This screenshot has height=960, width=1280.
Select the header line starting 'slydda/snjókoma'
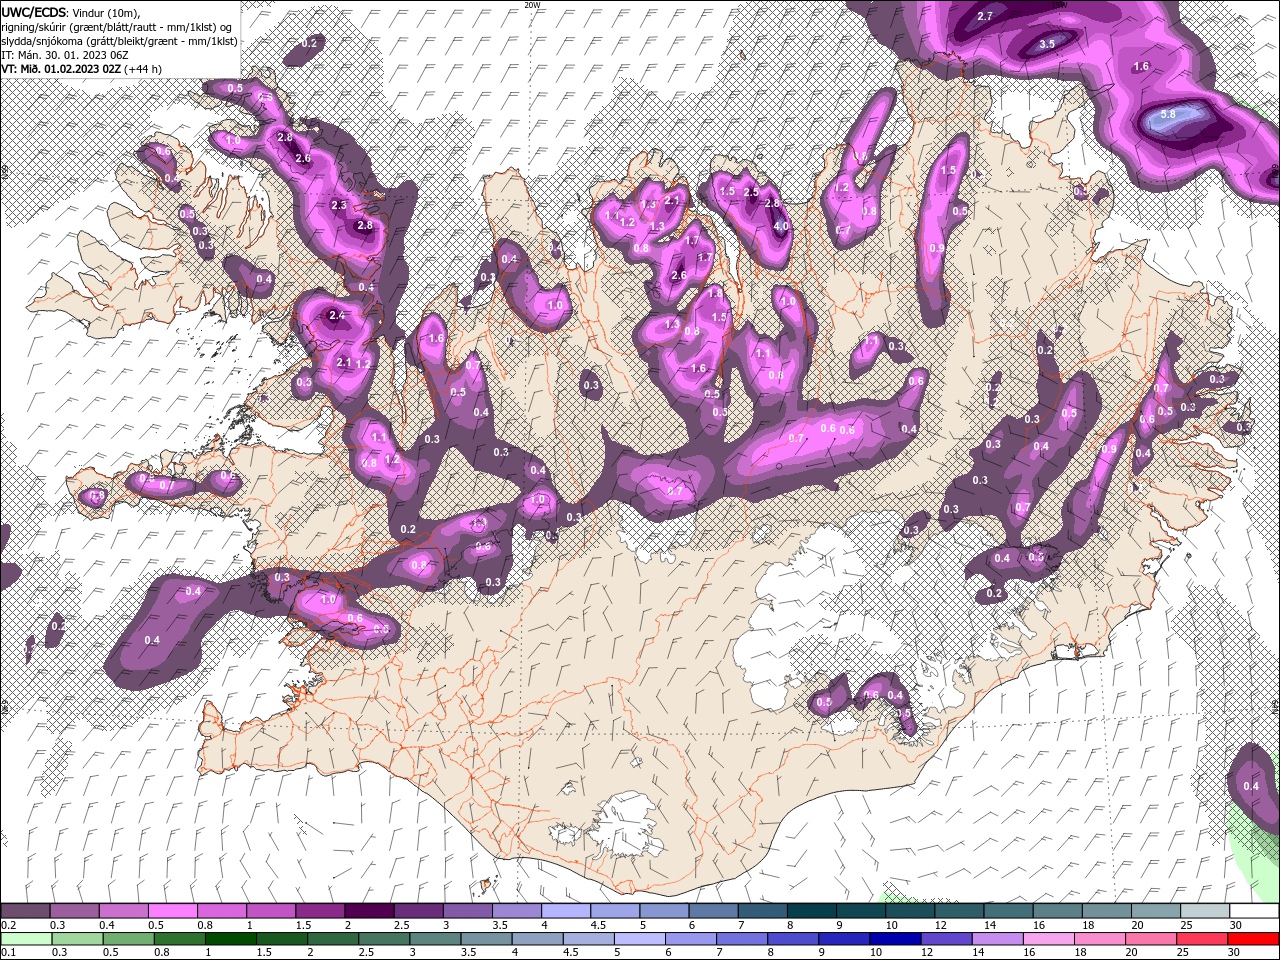119,41
